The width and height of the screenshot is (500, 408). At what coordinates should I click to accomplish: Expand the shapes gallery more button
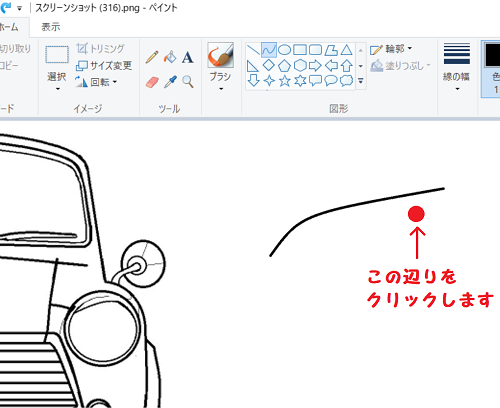[361, 81]
